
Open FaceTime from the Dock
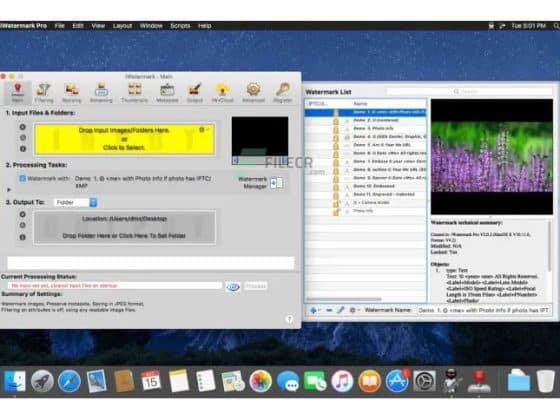tap(315, 381)
